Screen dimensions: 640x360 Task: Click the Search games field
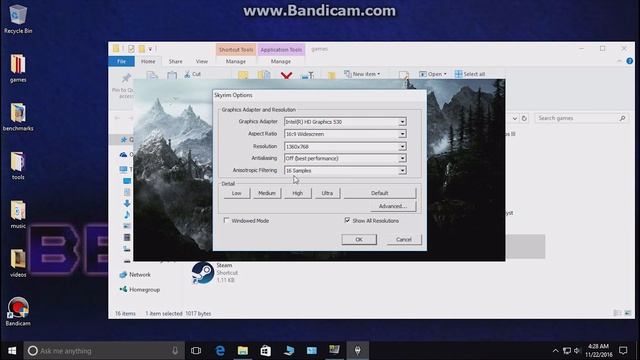coord(581,118)
